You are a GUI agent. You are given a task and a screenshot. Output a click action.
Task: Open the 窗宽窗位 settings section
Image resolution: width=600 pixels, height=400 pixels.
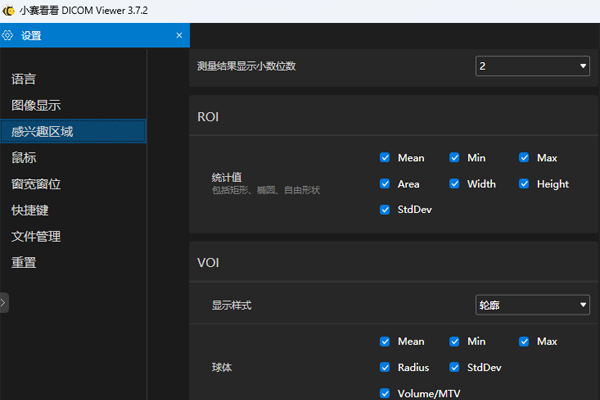(x=36, y=184)
